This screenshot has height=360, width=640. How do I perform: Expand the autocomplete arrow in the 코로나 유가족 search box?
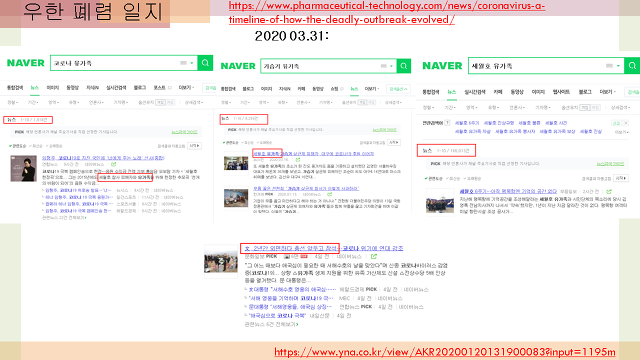coord(192,63)
